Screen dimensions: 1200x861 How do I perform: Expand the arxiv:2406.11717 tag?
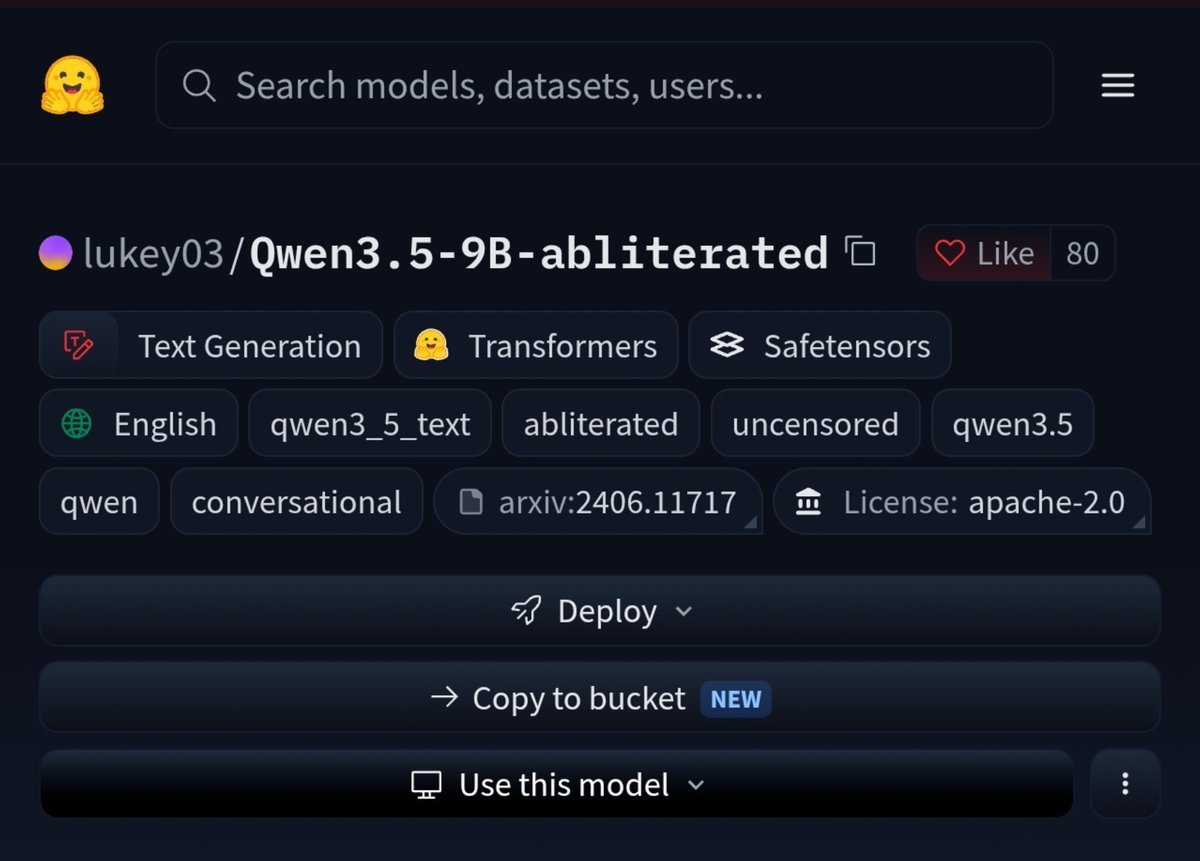pyautogui.click(x=598, y=501)
